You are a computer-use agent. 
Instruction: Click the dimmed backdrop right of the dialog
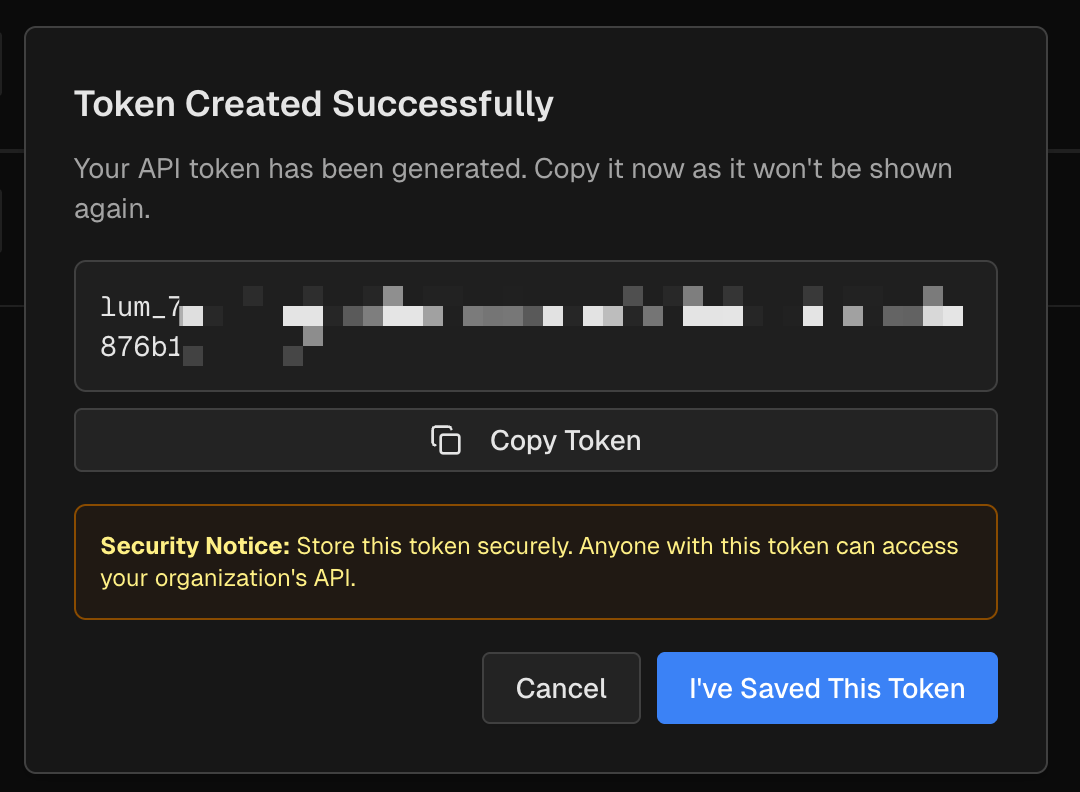[1064, 400]
